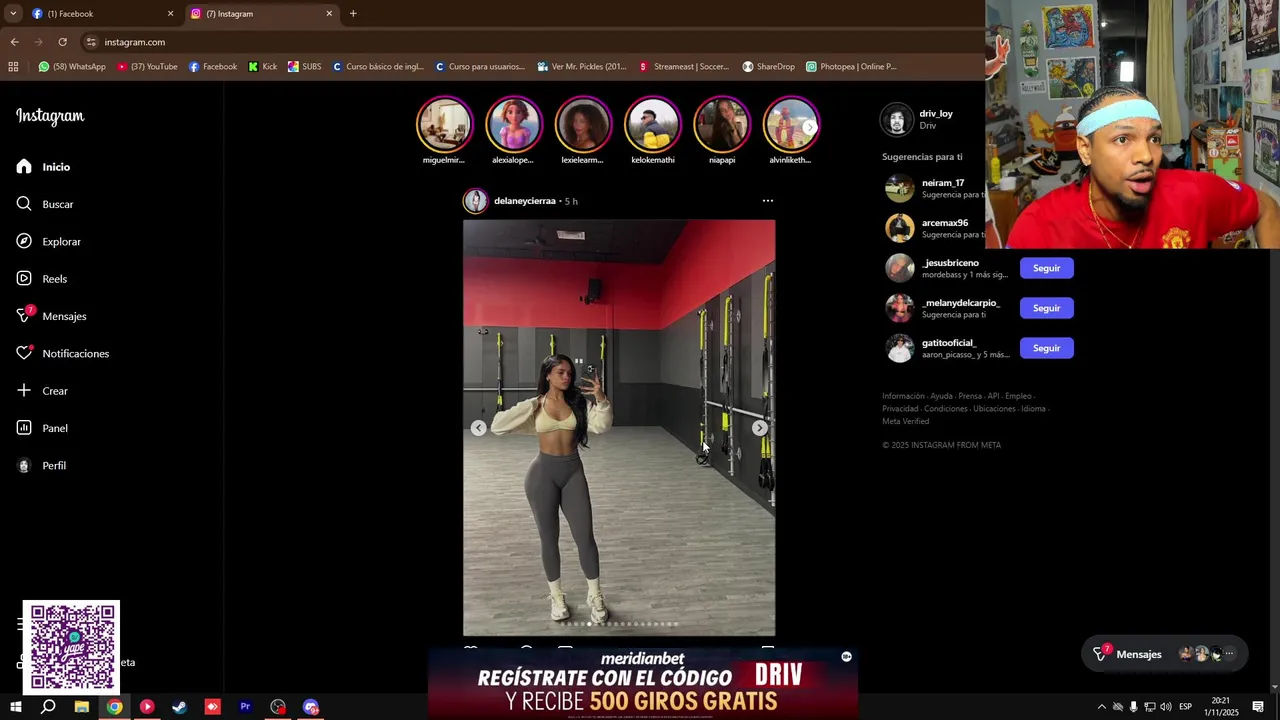The image size is (1280, 720).
Task: Open driv_loy account profile
Action: [x=936, y=113]
